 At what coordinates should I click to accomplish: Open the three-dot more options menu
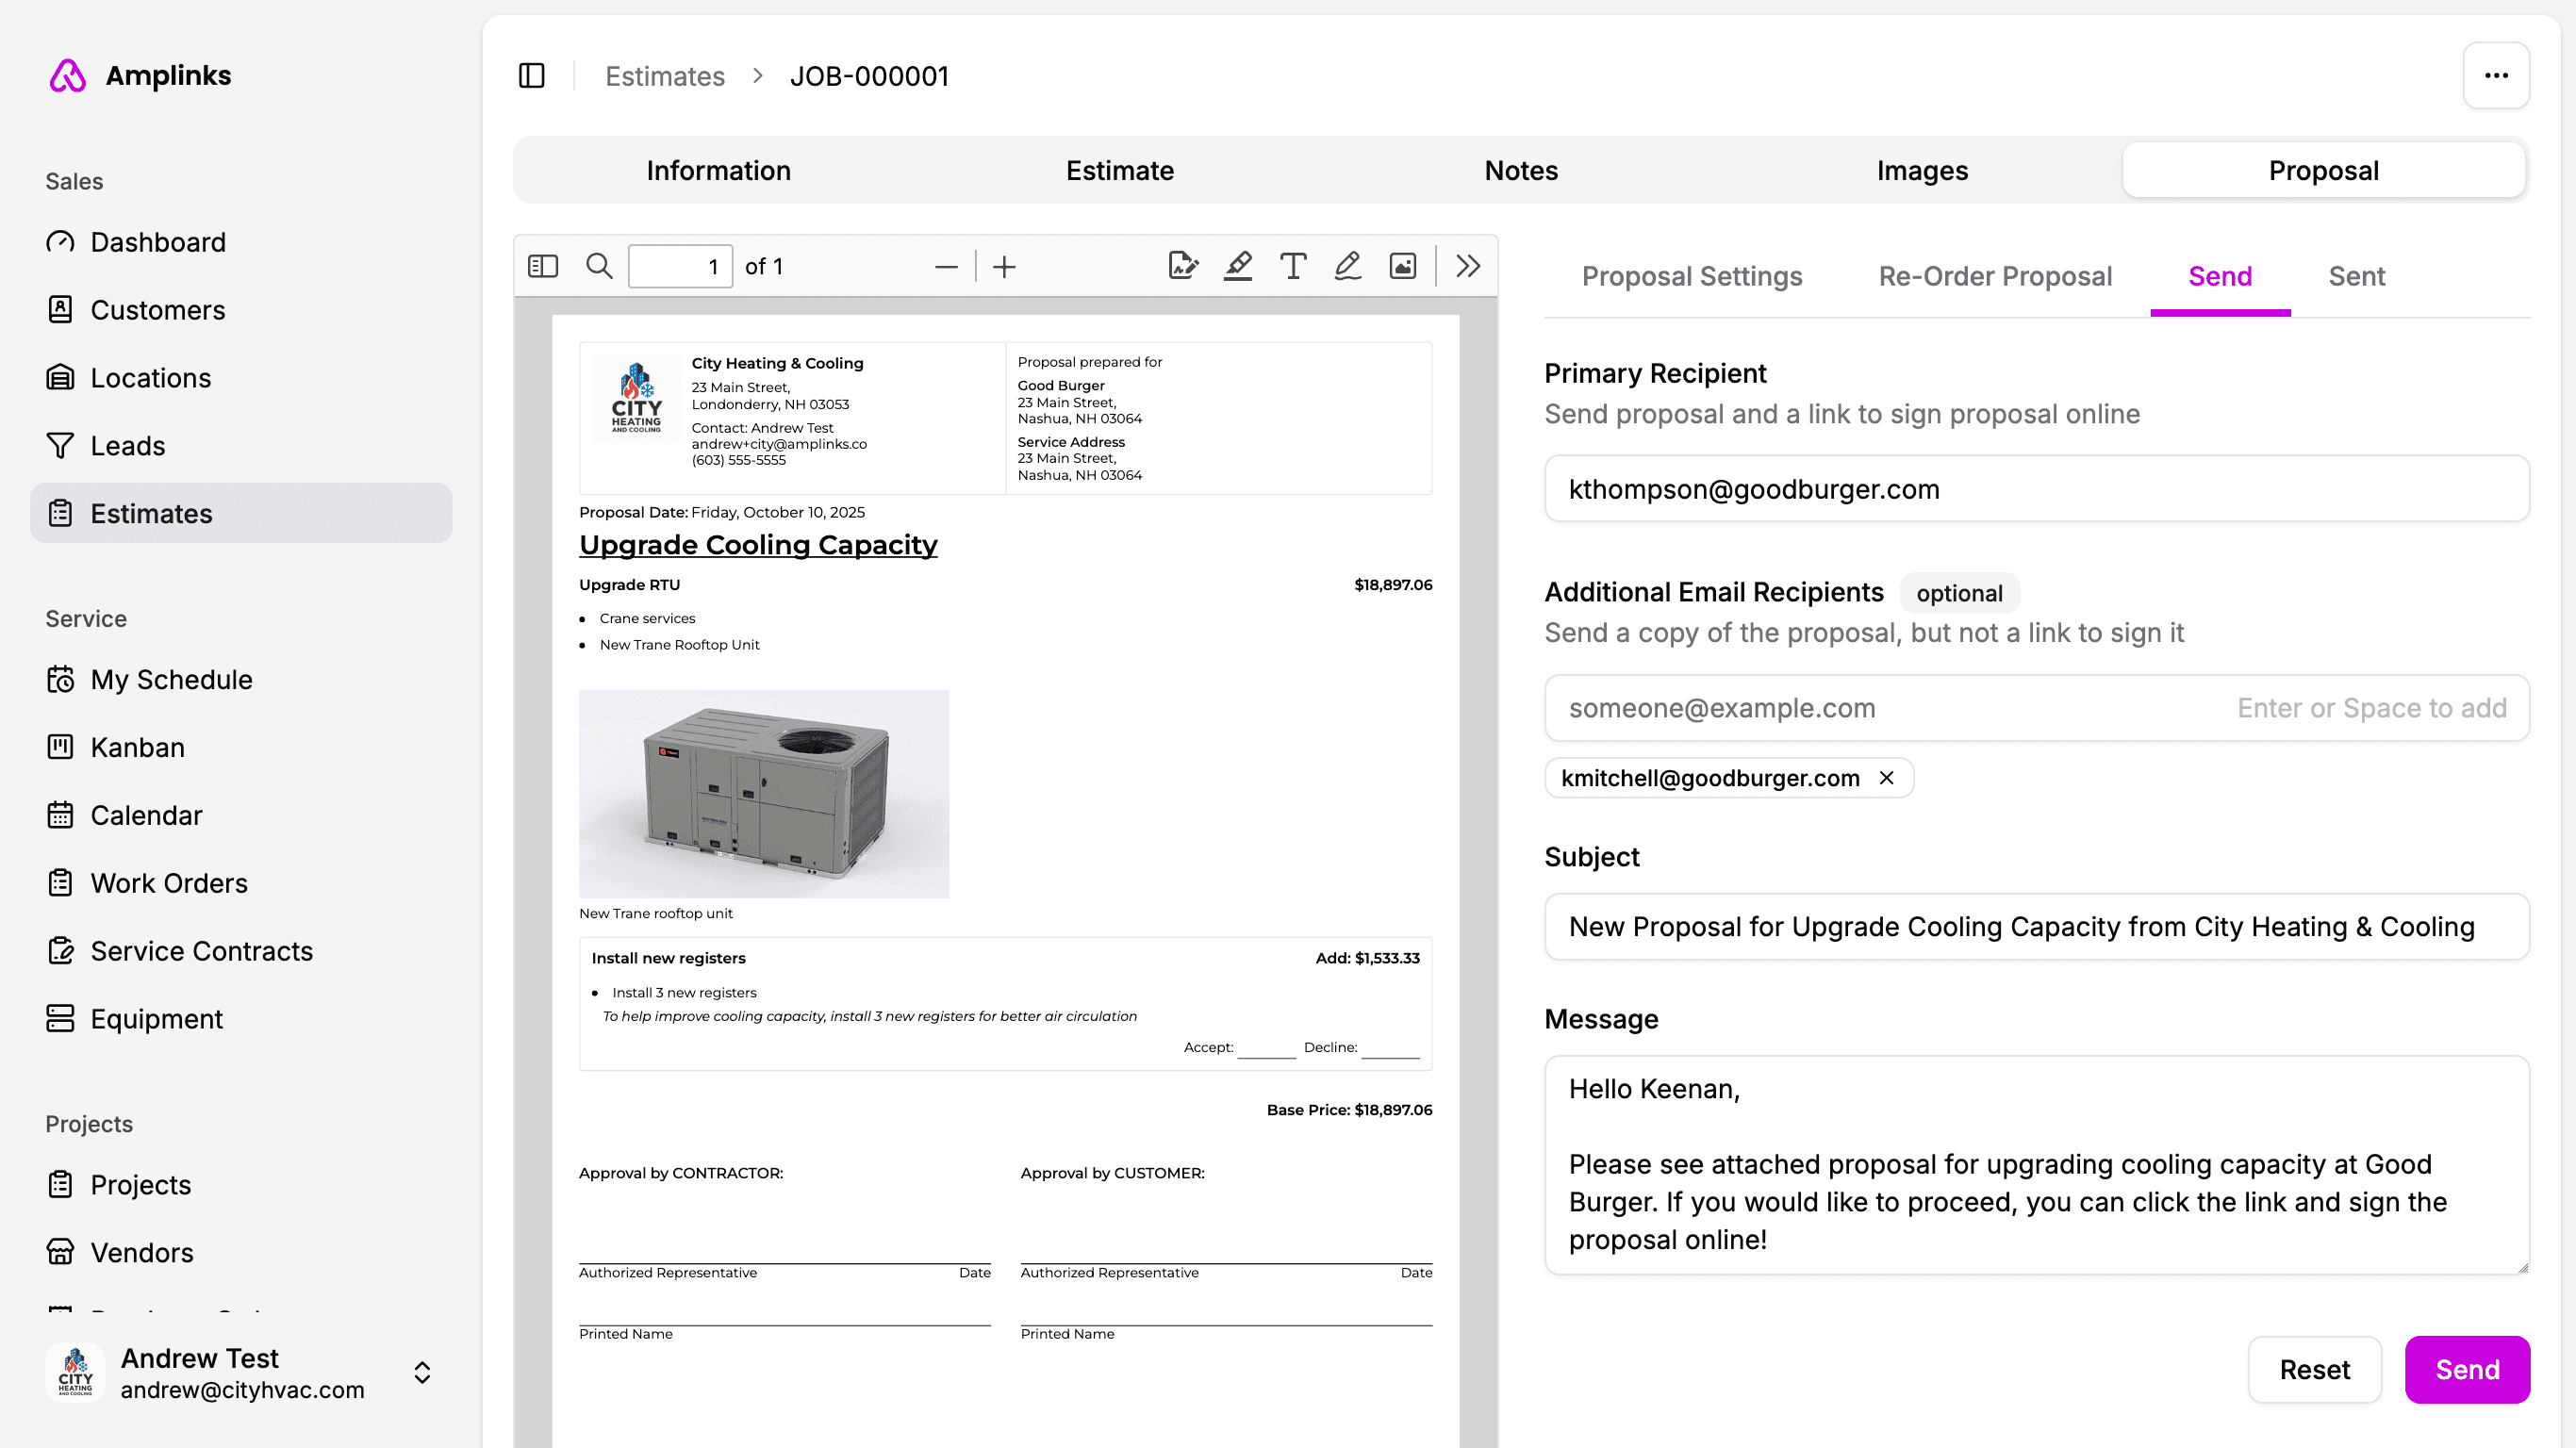(x=2495, y=76)
